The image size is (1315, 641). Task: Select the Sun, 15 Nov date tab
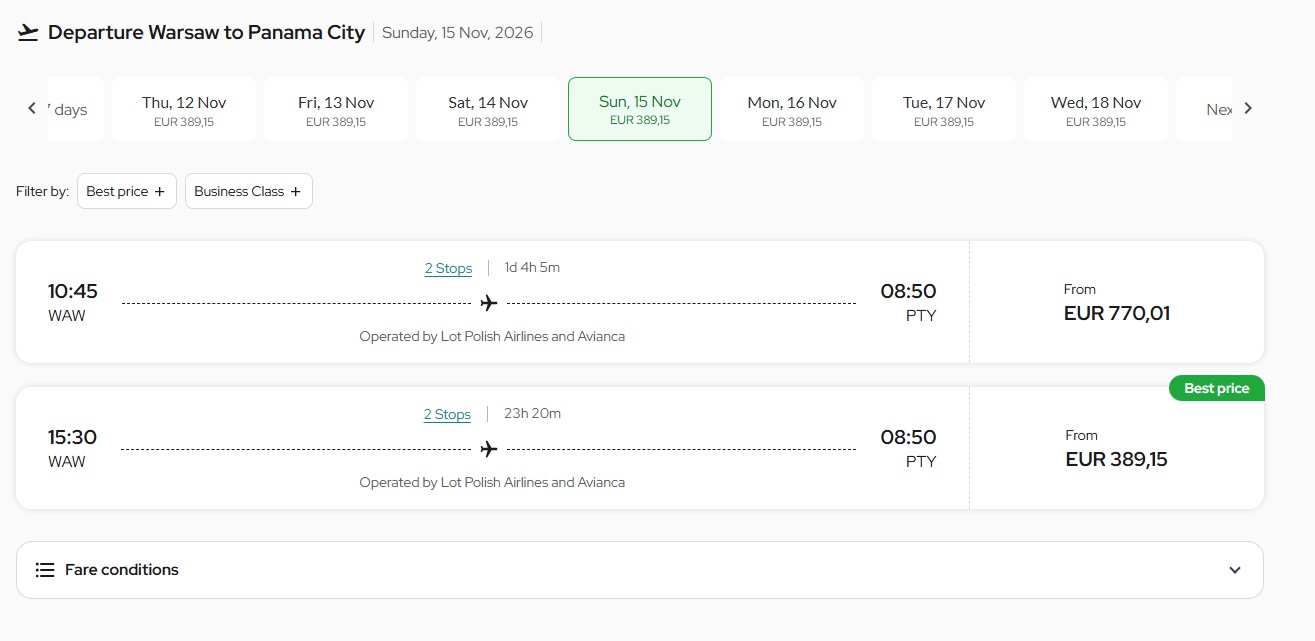coord(640,109)
